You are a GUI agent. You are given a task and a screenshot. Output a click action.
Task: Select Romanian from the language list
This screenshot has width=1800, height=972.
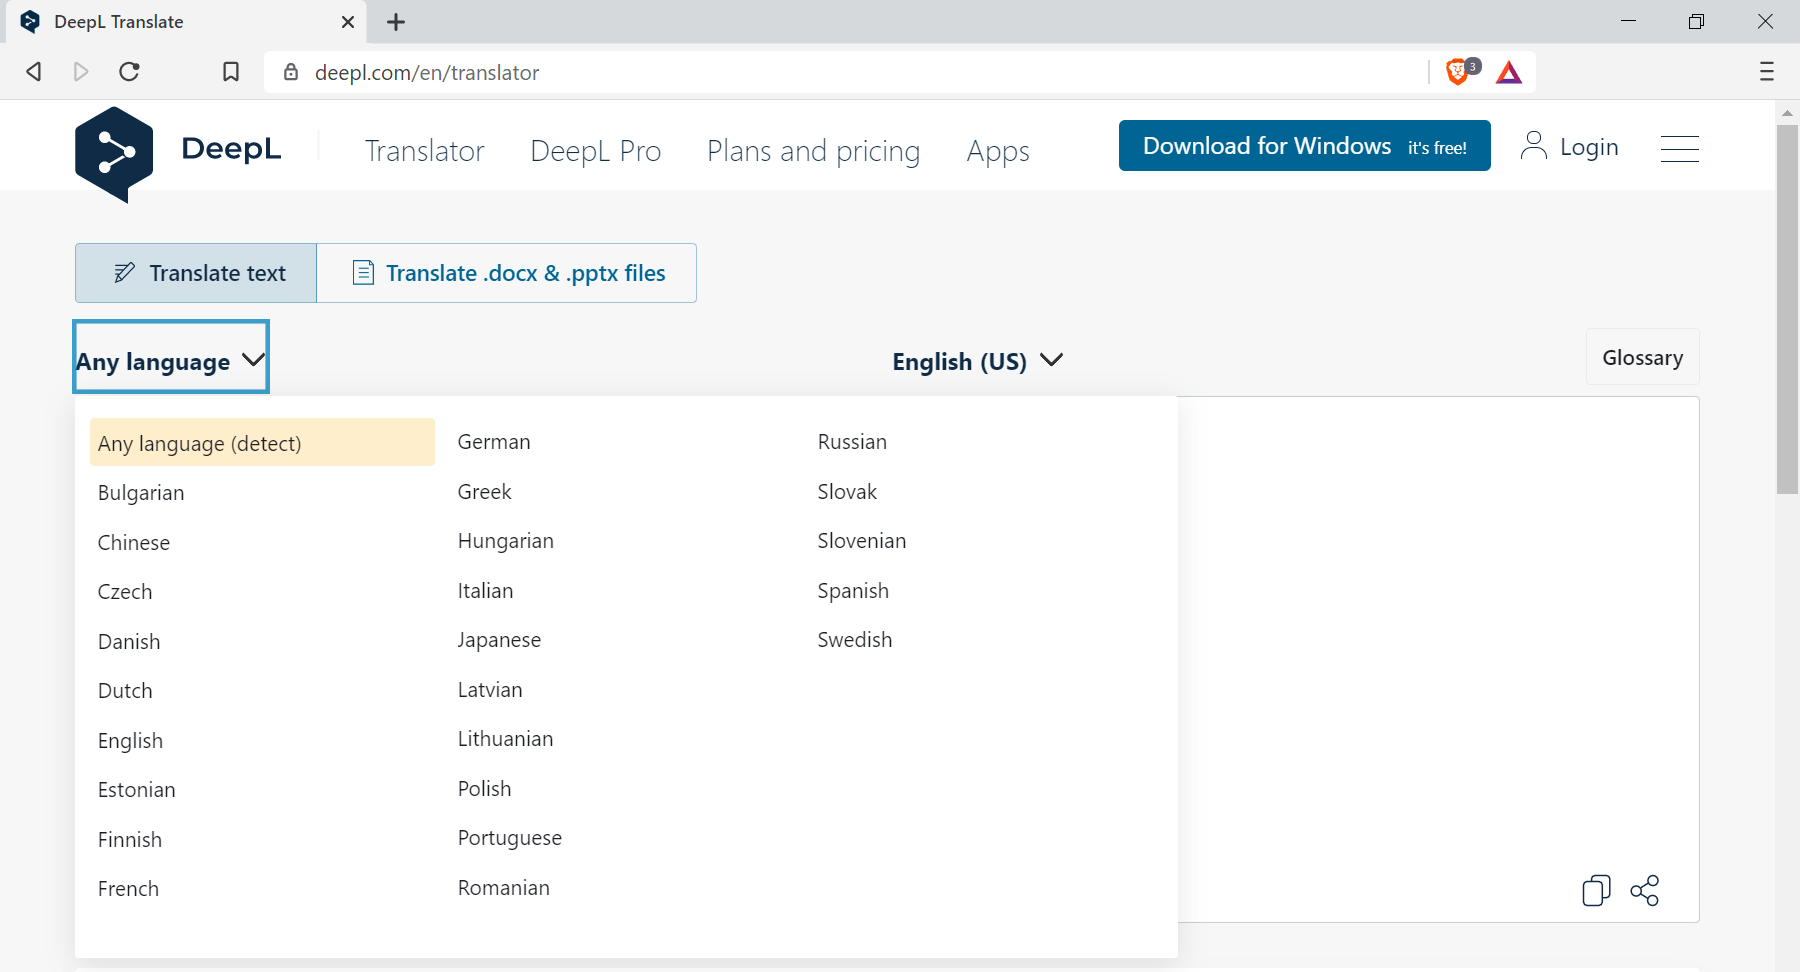pyautogui.click(x=504, y=888)
